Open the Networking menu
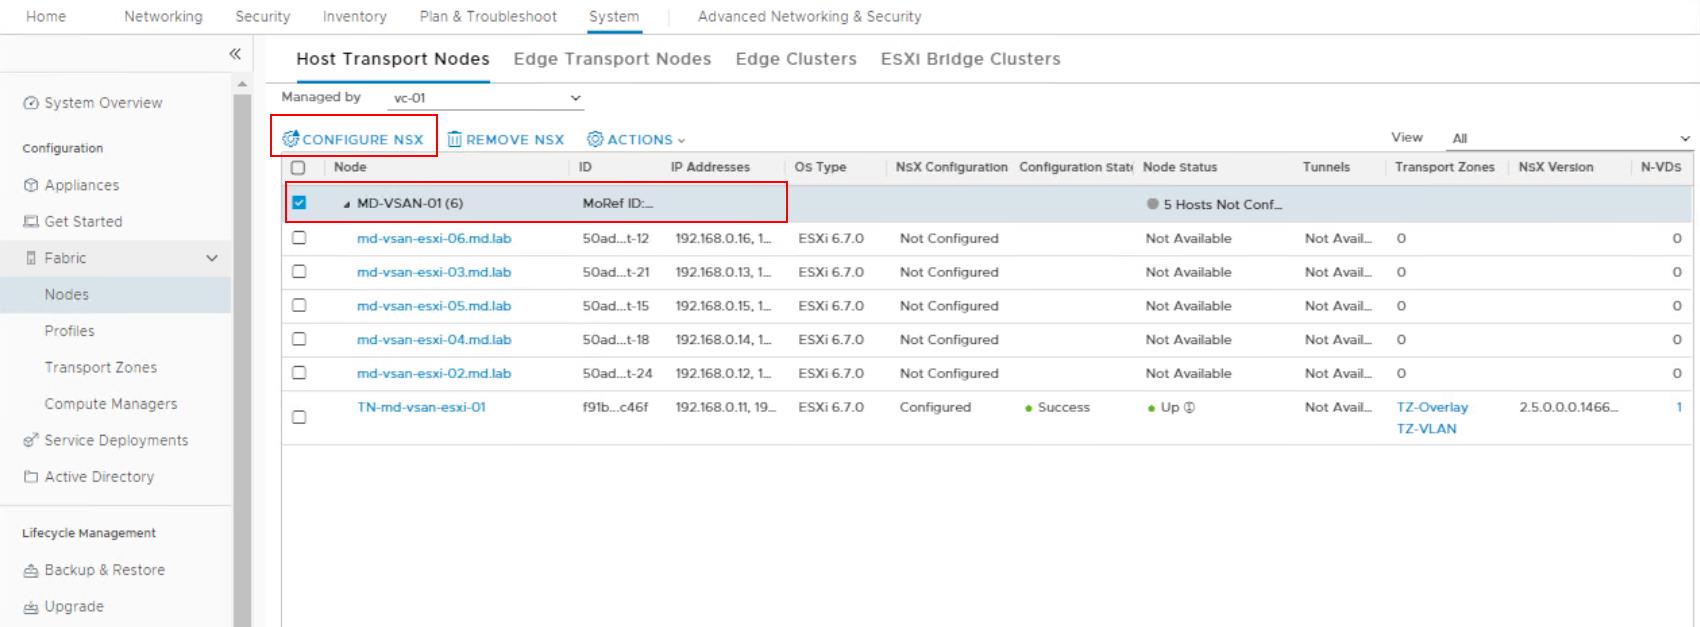1700x627 pixels. 163,17
